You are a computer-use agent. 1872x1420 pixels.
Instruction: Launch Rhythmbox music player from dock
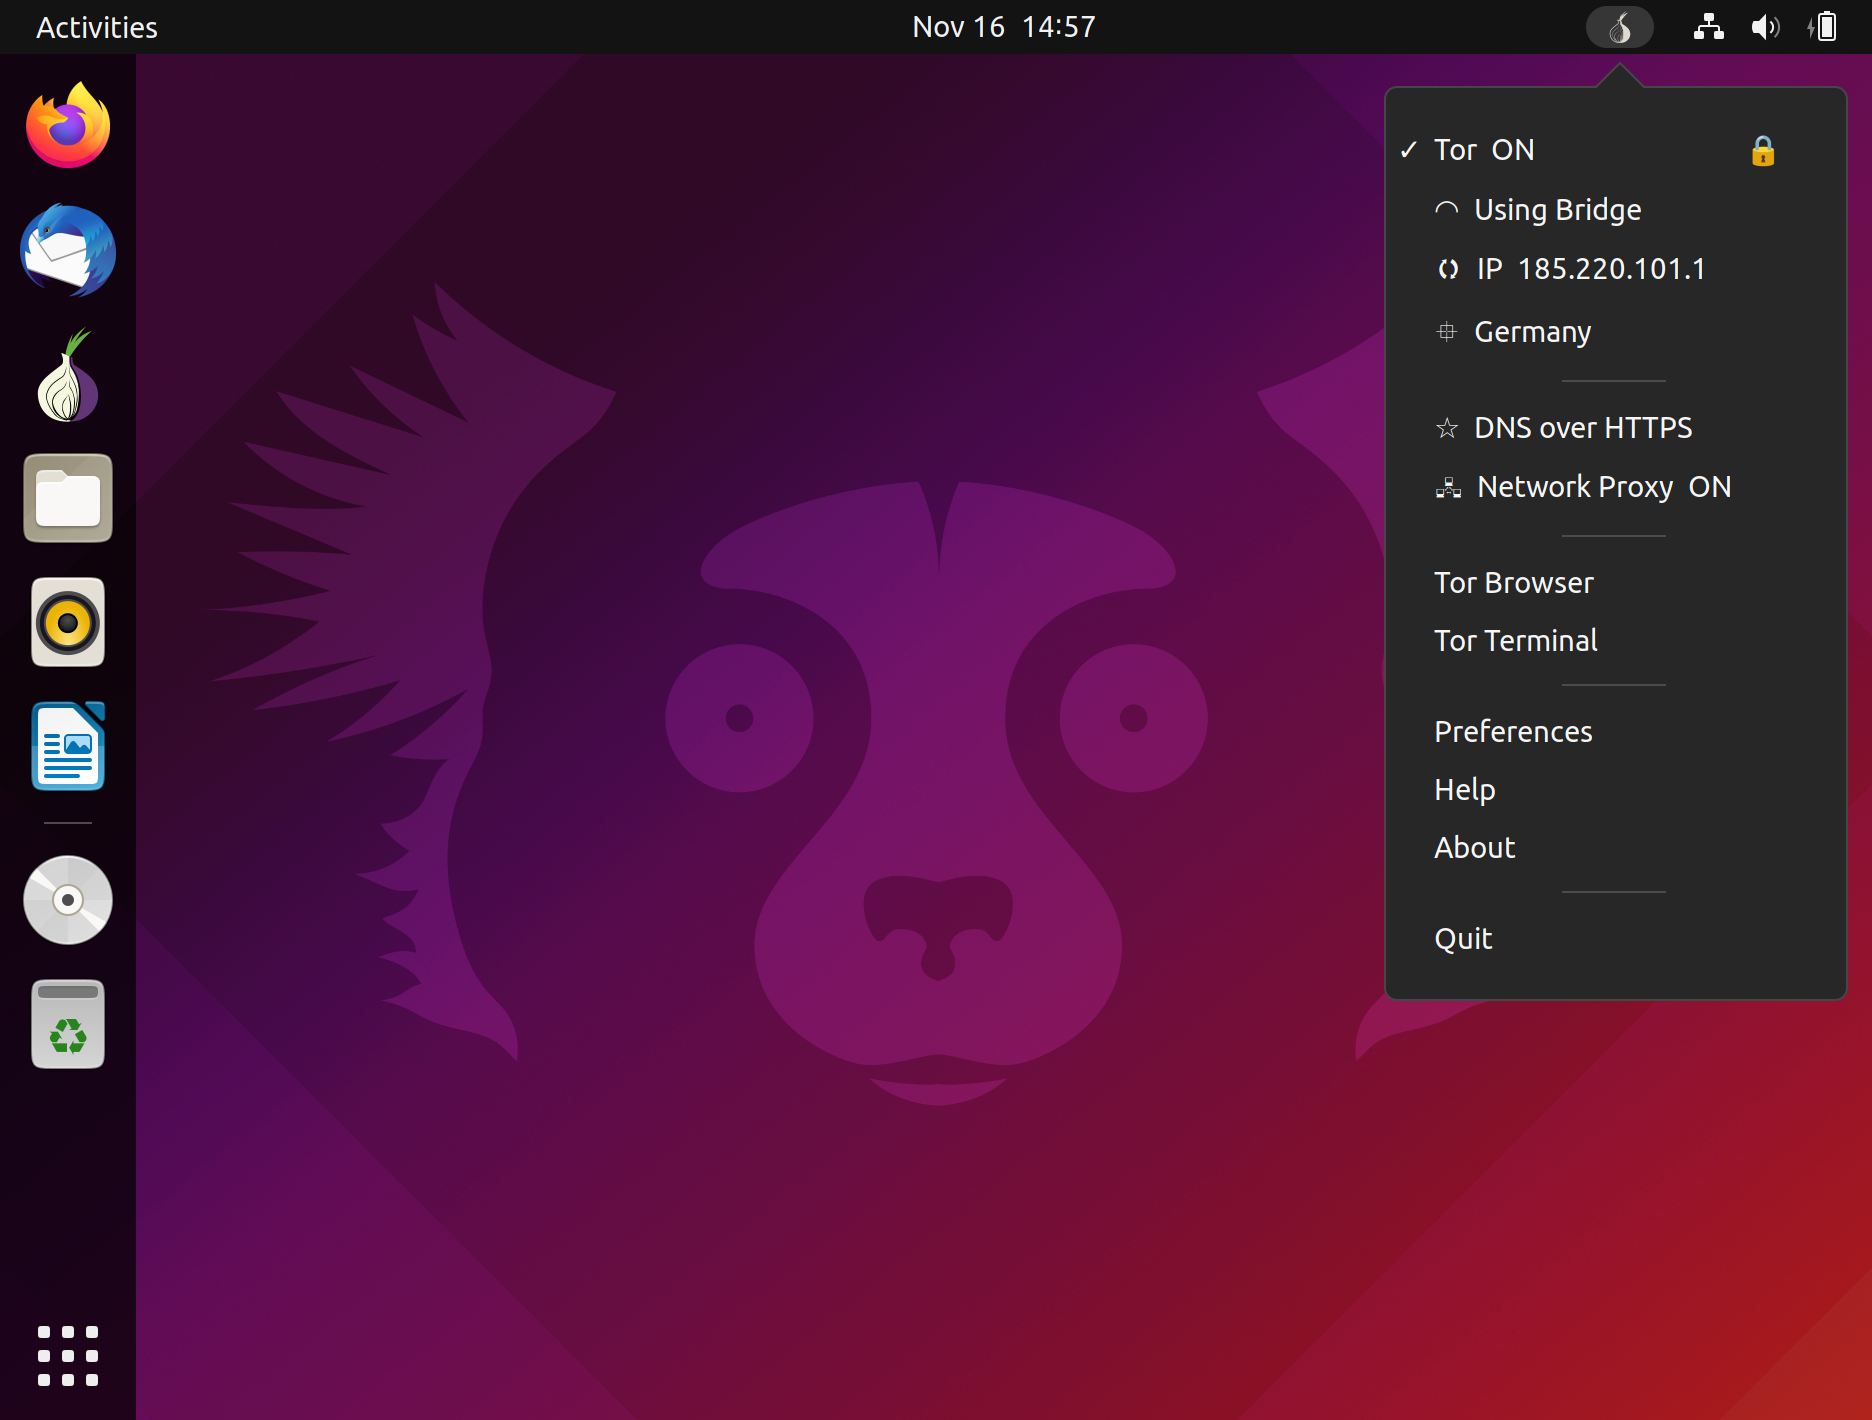point(68,622)
